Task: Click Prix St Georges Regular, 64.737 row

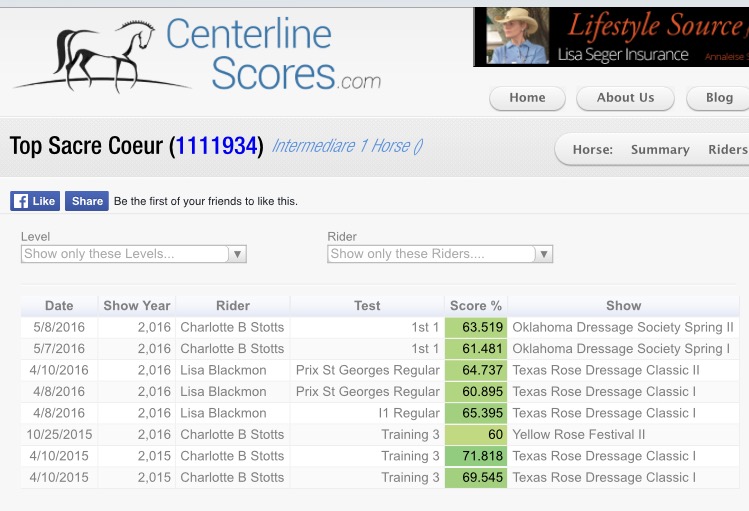Action: (367, 370)
